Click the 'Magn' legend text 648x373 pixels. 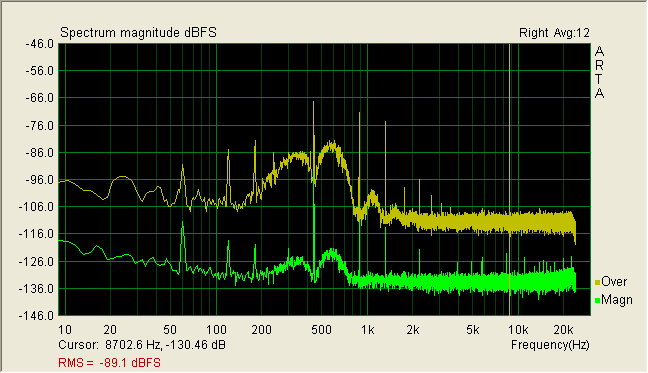617,300
